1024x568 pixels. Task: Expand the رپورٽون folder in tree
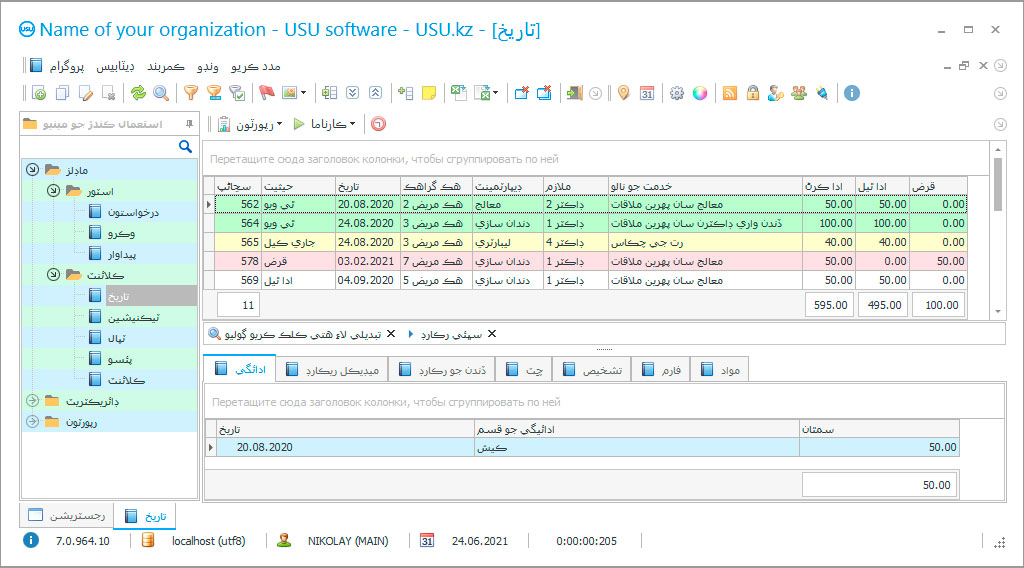click(33, 422)
